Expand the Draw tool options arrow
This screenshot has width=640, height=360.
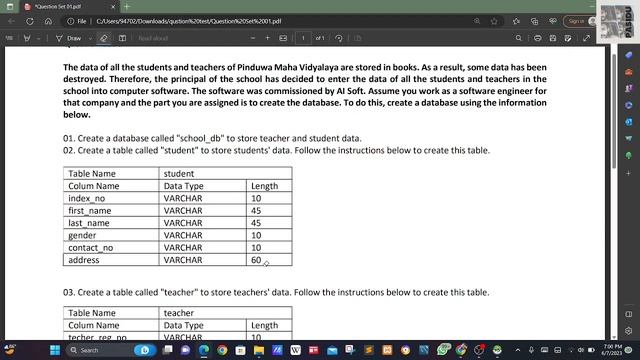click(x=90, y=38)
